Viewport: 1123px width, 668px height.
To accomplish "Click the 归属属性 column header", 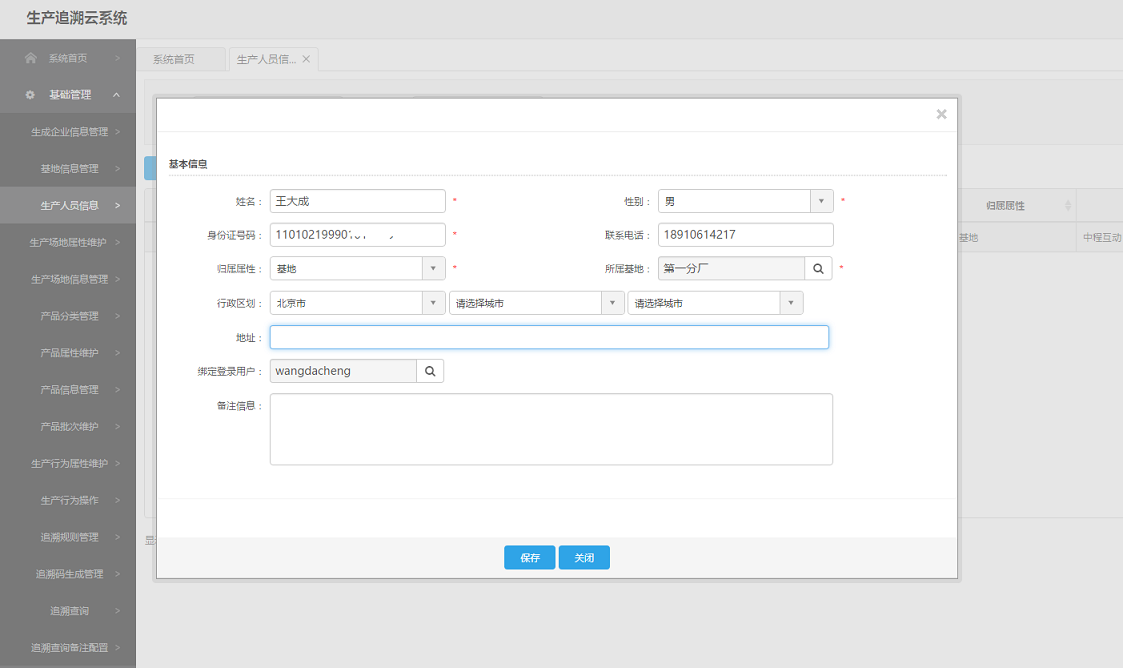I will coord(1005,205).
